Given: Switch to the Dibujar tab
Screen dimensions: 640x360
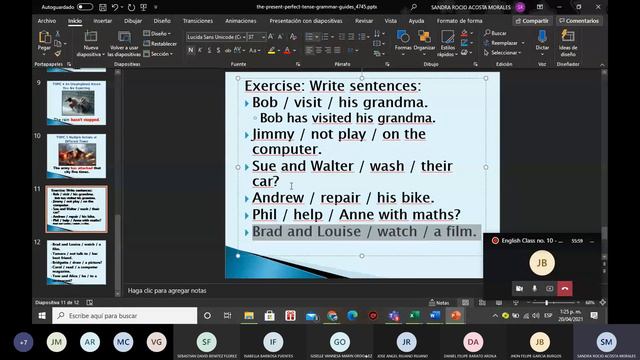Looking at the screenshot, I should tap(133, 21).
